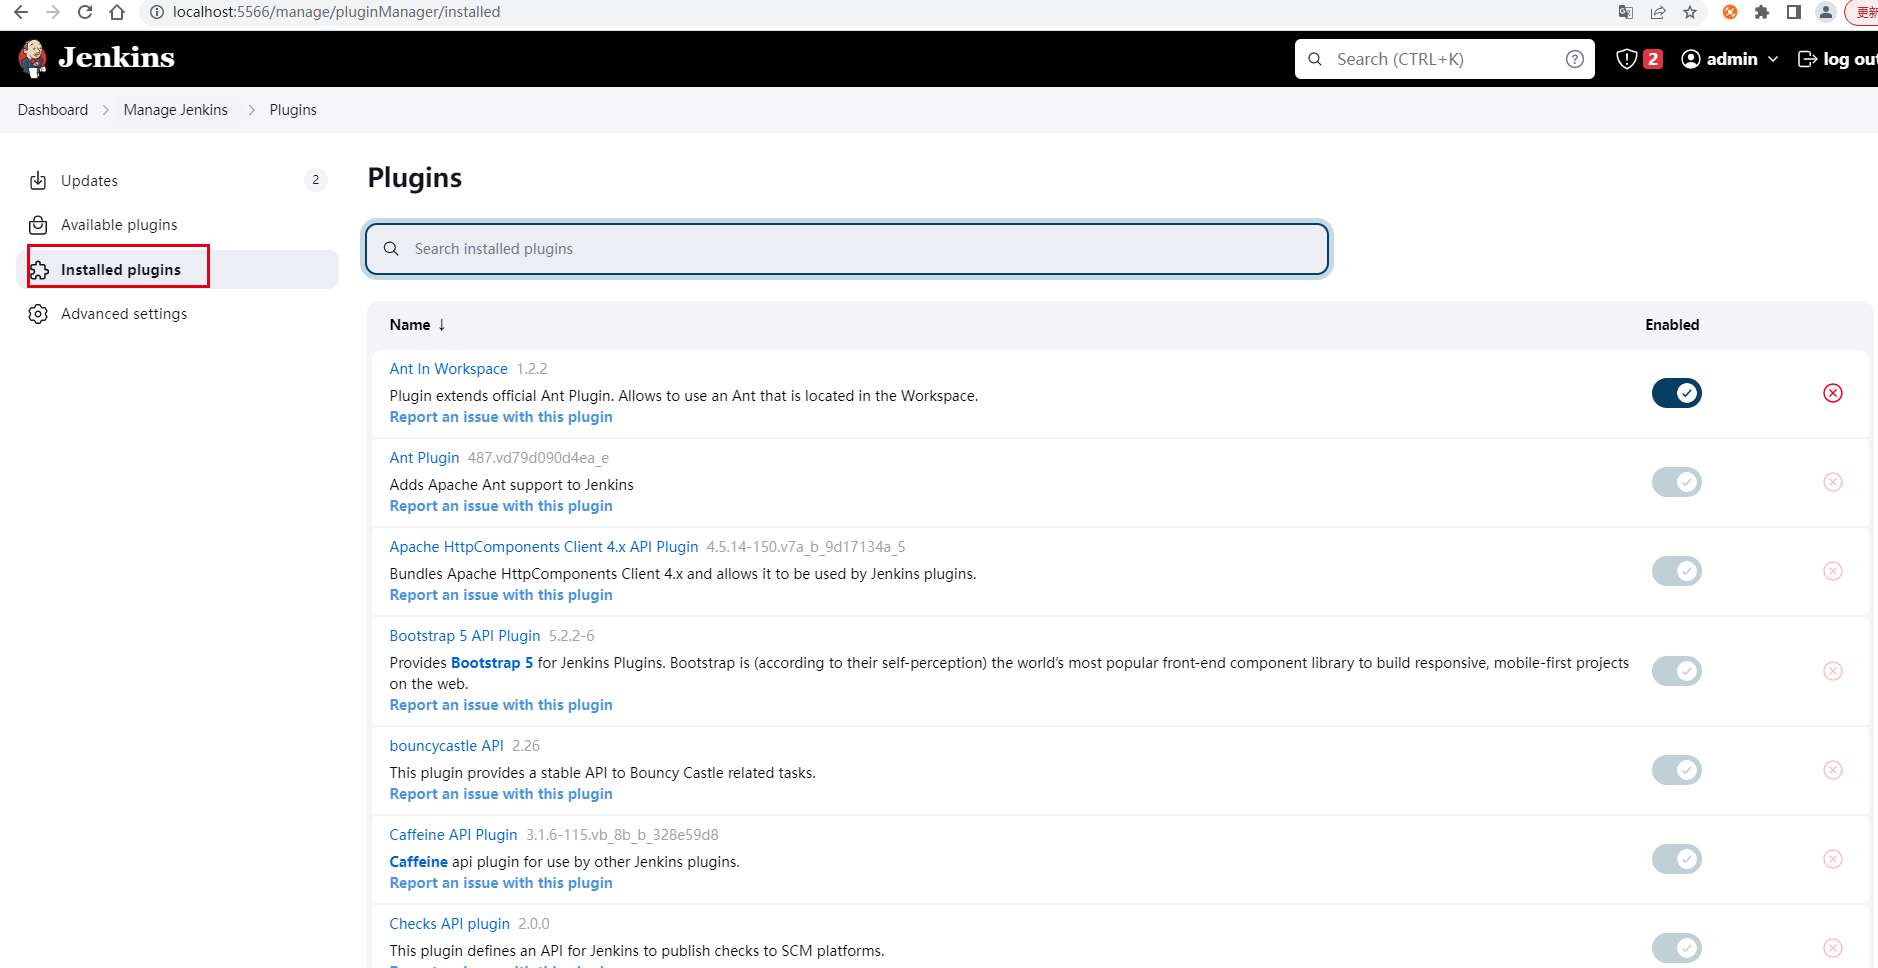This screenshot has height=968, width=1878.
Task: Toggle the Caffeine API Plugin switch
Action: pos(1677,859)
